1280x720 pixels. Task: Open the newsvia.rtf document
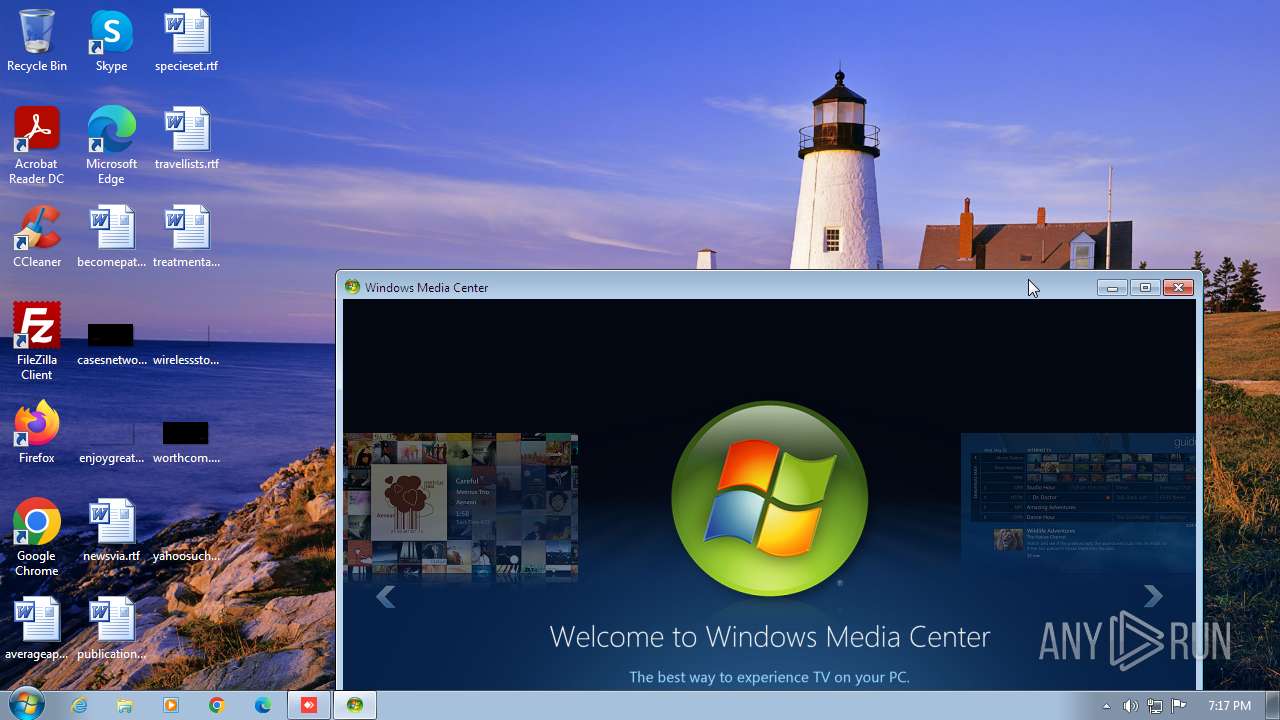[111, 530]
